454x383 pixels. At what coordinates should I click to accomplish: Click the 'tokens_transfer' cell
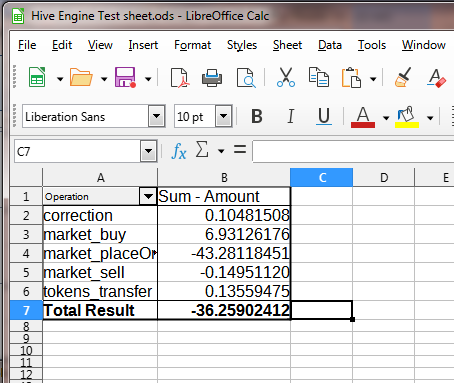(100, 291)
